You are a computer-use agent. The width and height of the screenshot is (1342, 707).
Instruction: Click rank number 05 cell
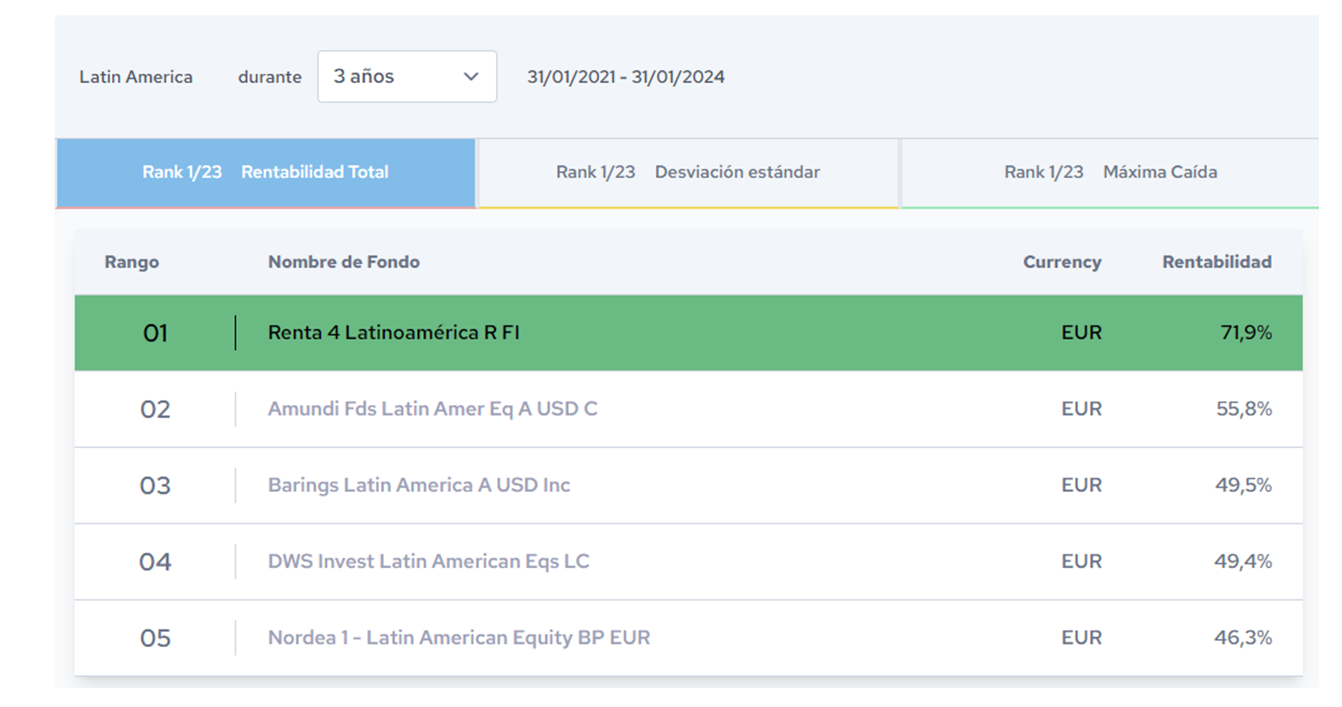pyautogui.click(x=155, y=638)
